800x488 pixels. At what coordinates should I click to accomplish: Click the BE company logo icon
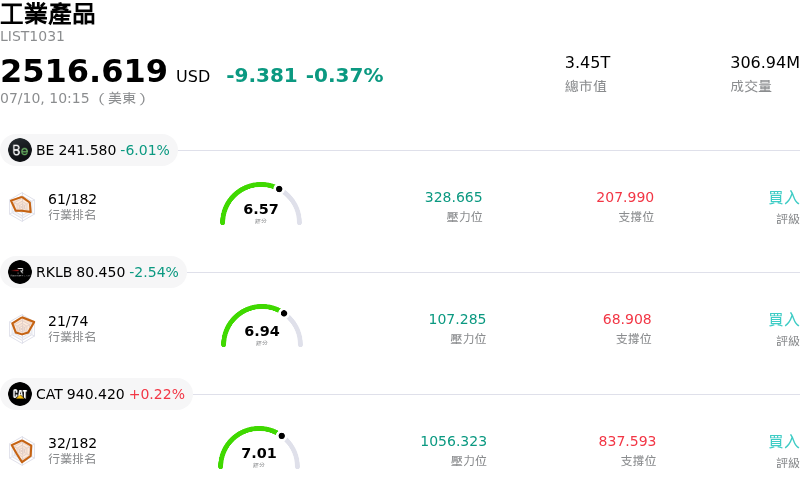[x=20, y=150]
